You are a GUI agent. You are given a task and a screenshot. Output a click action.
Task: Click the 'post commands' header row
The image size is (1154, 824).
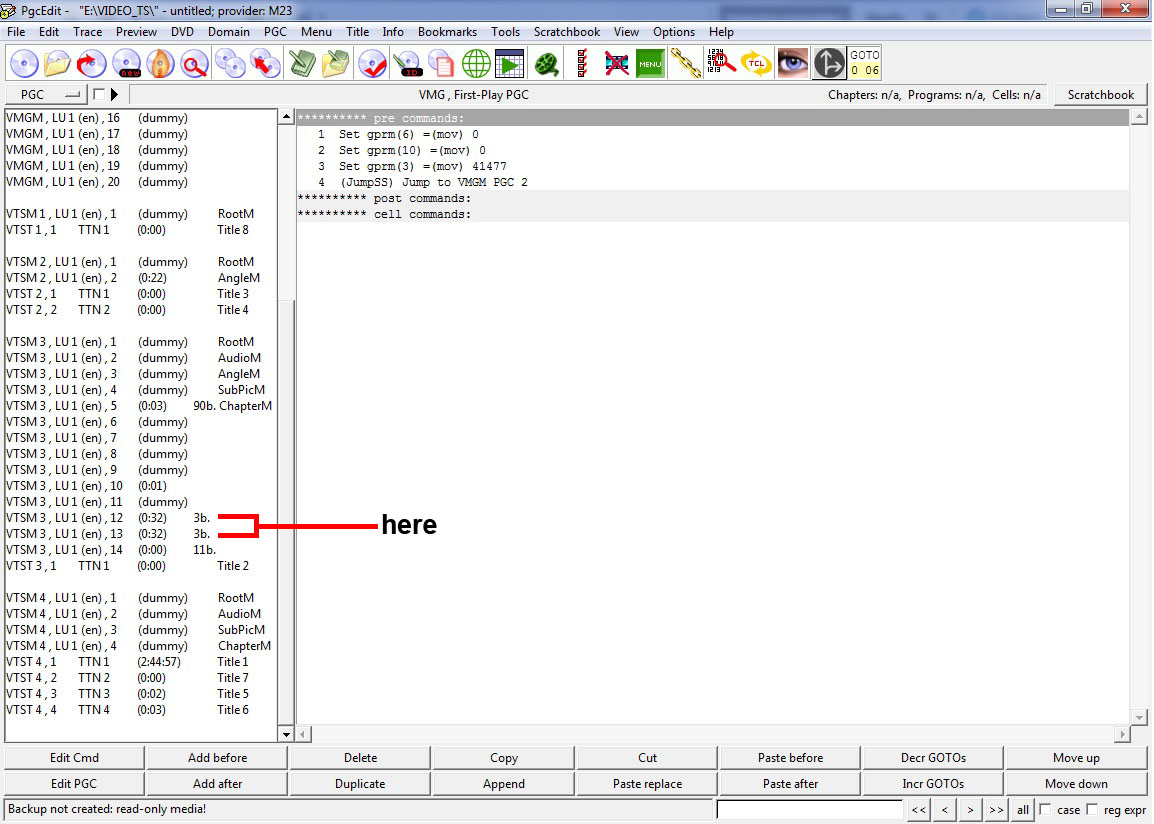click(712, 199)
